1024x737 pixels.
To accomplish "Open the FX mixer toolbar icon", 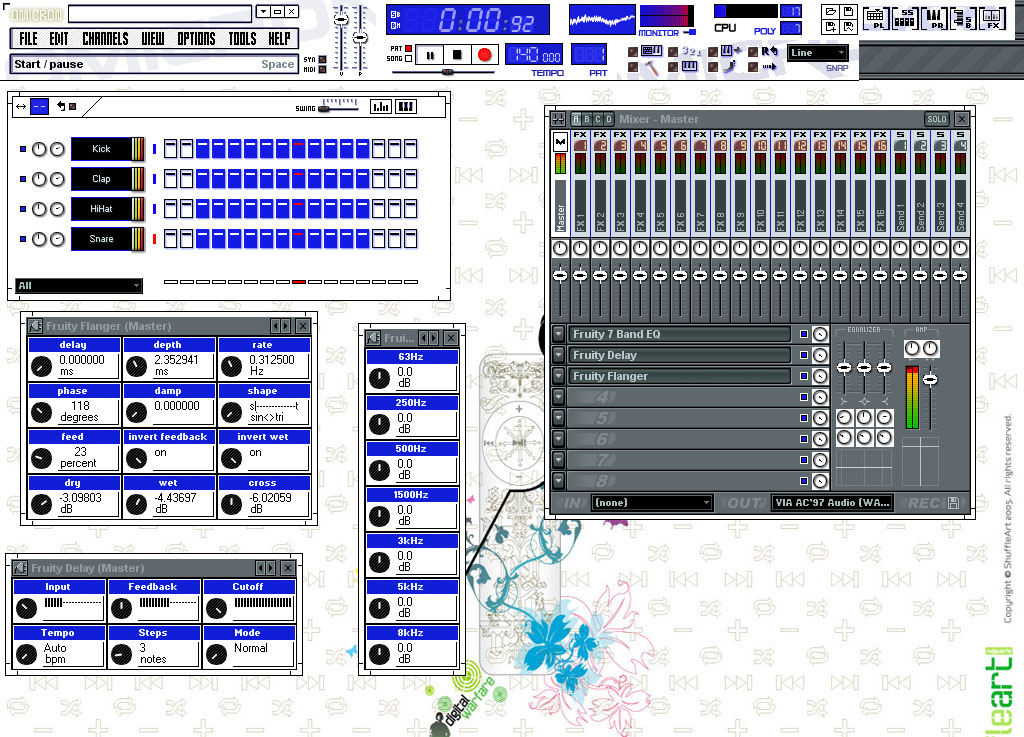I will point(990,17).
